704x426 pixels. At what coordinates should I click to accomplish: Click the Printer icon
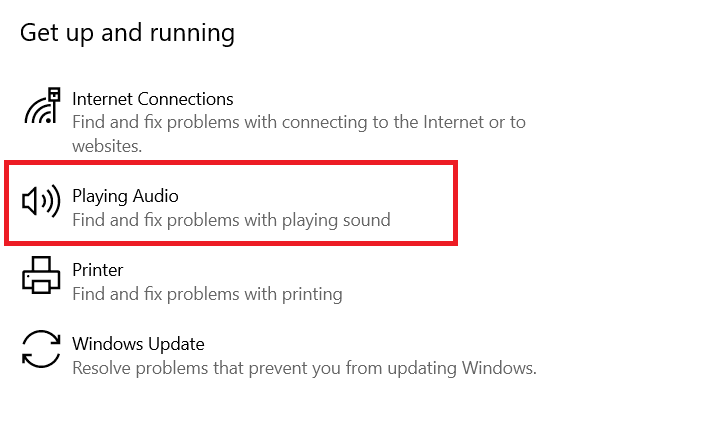[41, 276]
